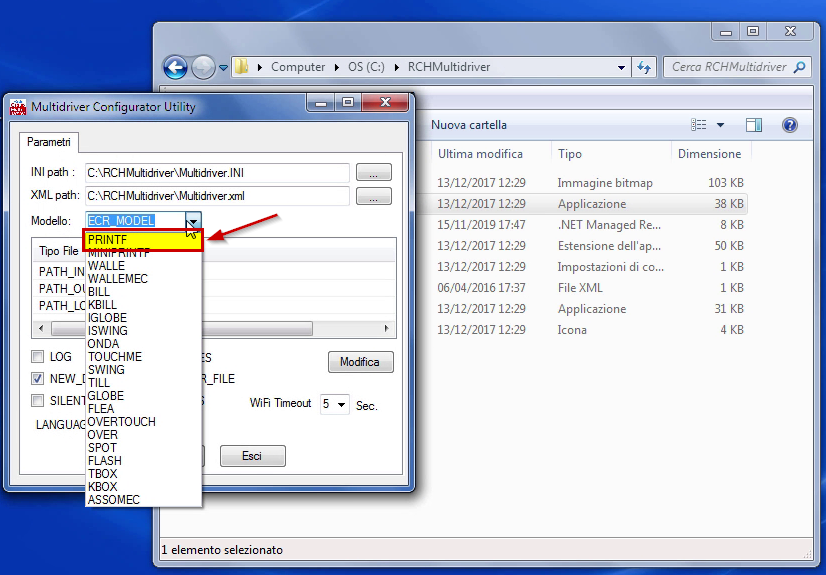
Task: Enable the SILENT checkbox
Action: [x=37, y=401]
